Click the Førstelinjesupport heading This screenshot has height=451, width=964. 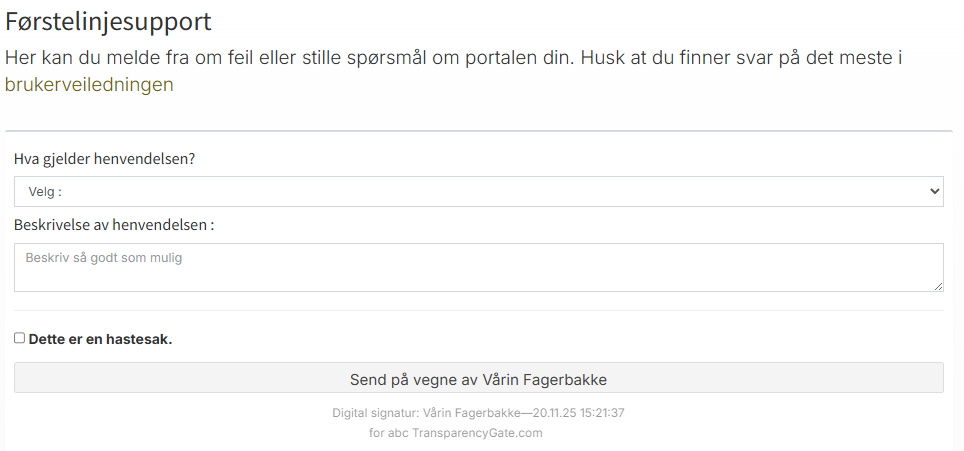108,21
